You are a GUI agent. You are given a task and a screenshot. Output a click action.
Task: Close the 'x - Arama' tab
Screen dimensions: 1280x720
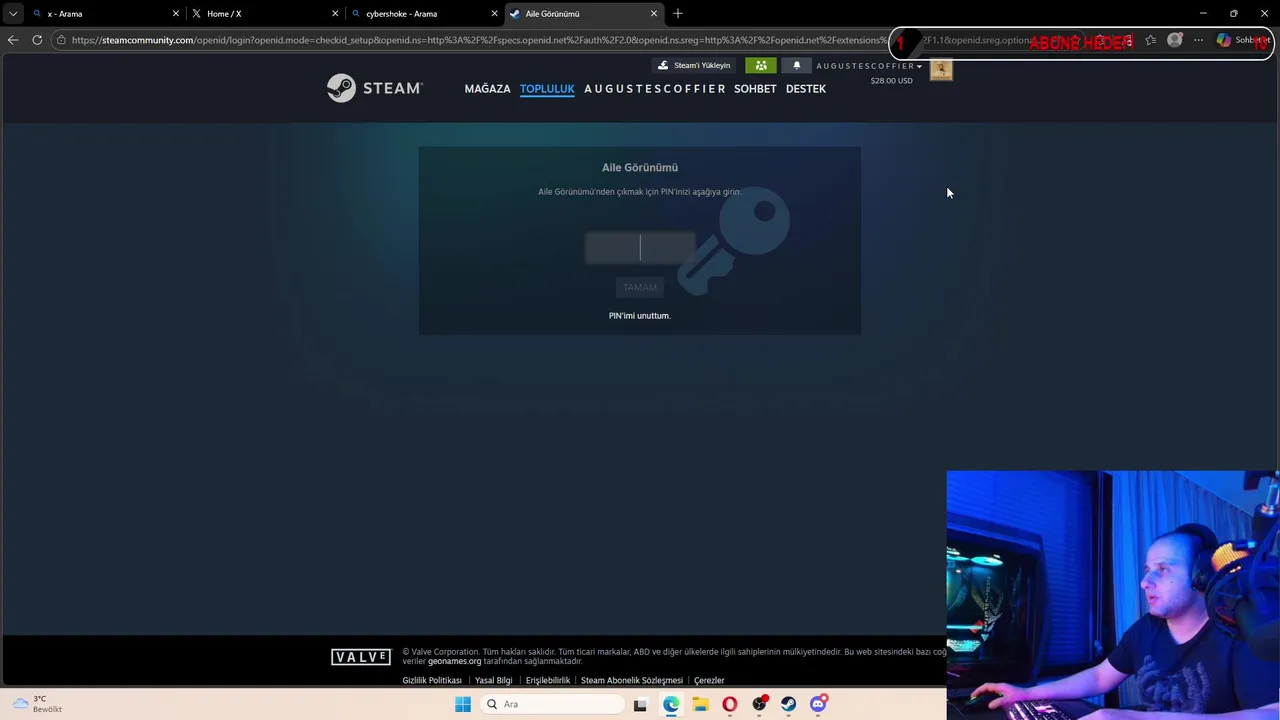pyautogui.click(x=176, y=14)
